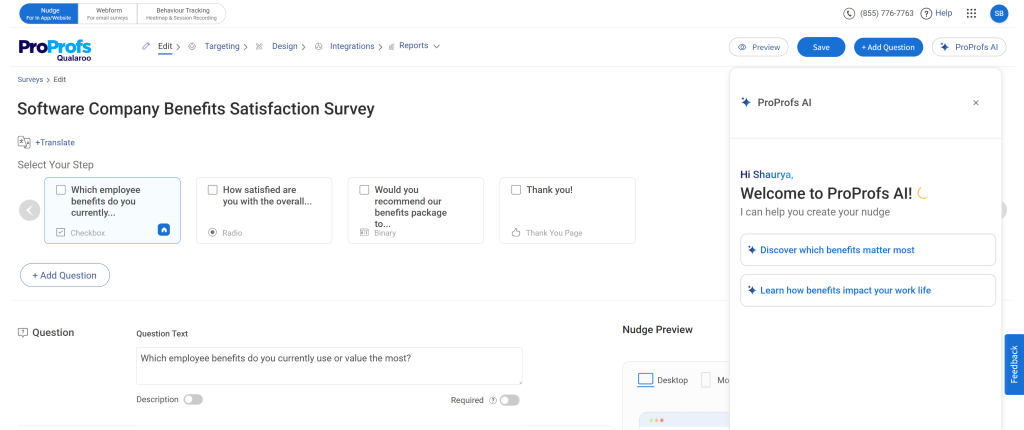Screen dimensions: 1024x430
Task: Switch to Behaviour Tracking tab
Action: coord(182,14)
